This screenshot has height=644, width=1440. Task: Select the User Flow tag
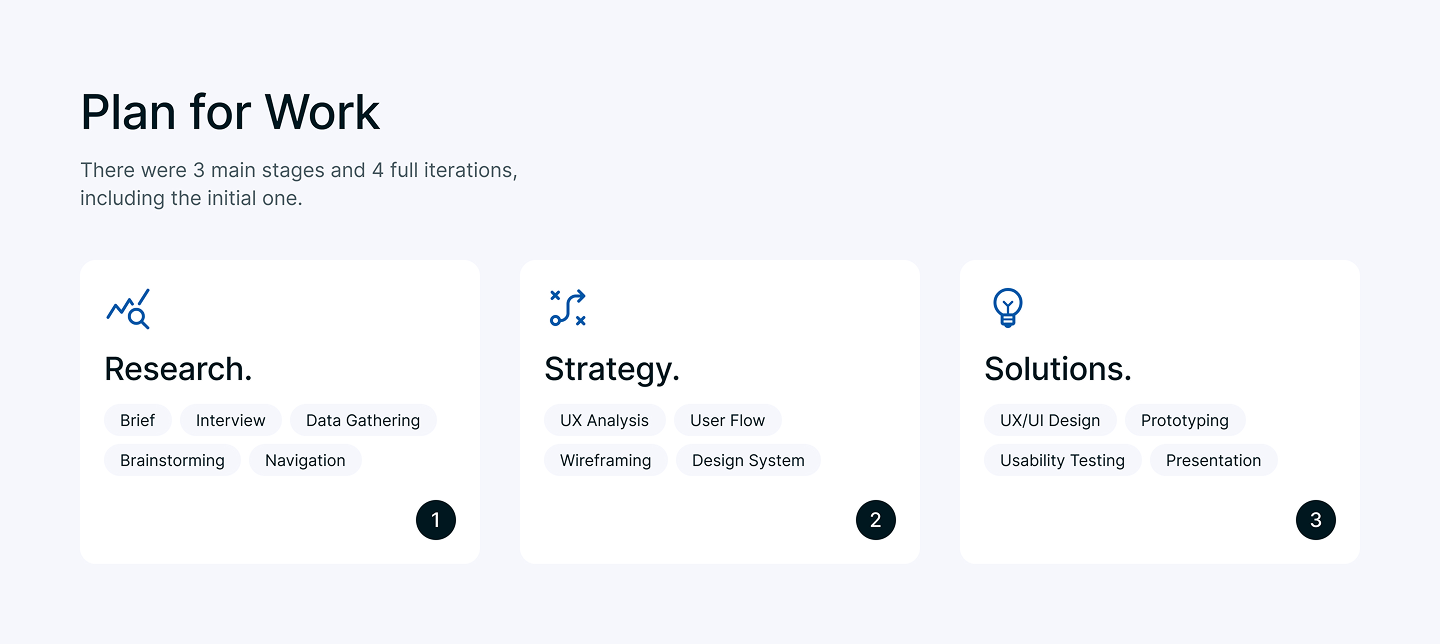(727, 420)
